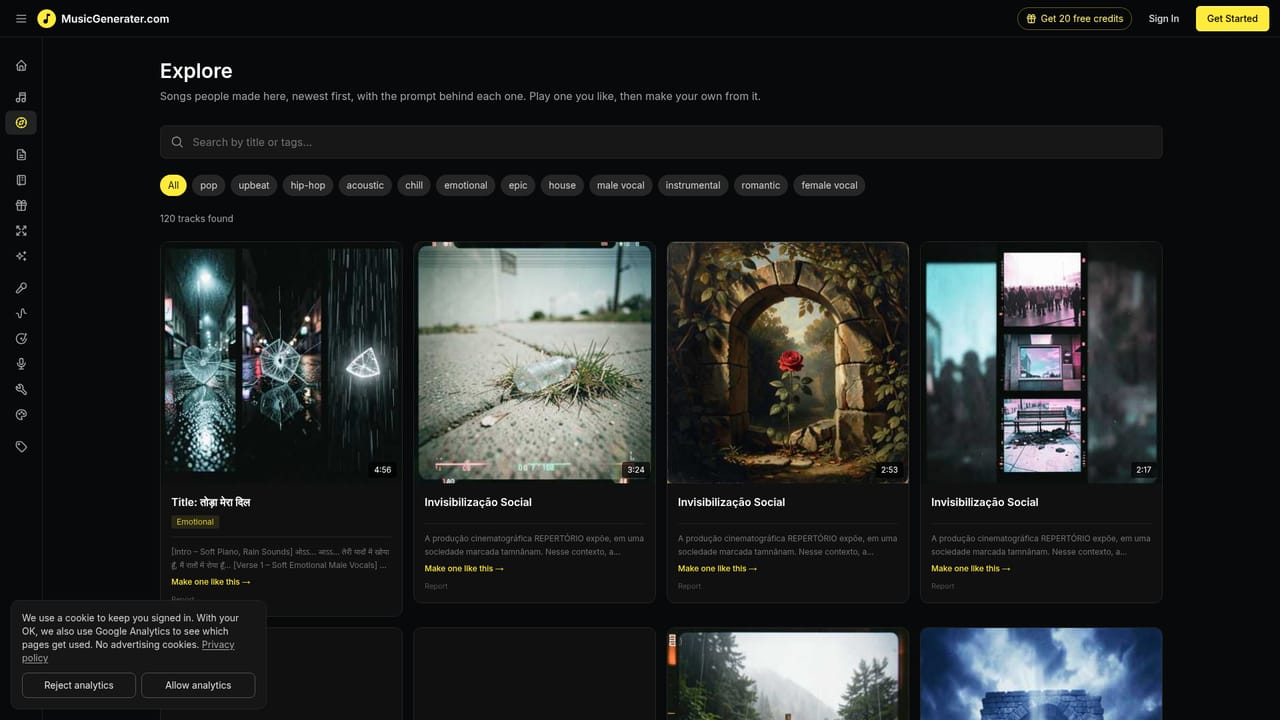Click the Sign In link
This screenshot has width=1280, height=720.
tap(1164, 18)
